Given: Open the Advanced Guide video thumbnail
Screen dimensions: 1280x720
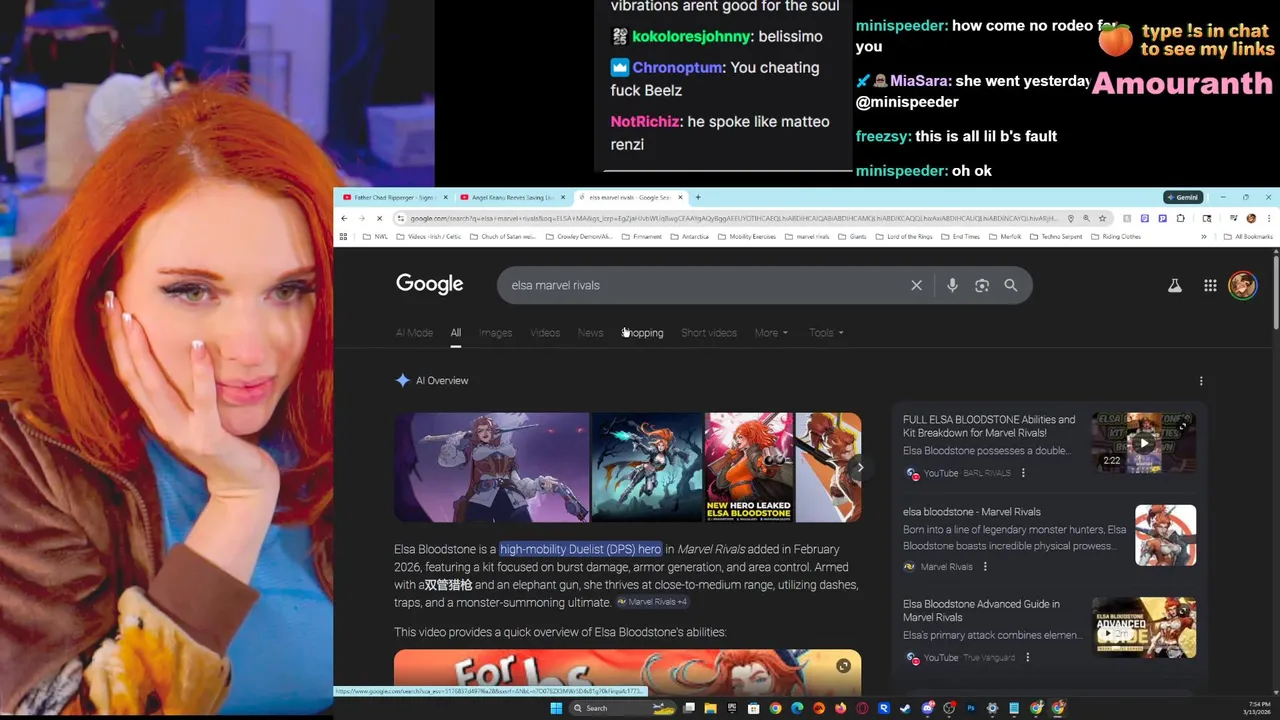Looking at the screenshot, I should click(1144, 627).
